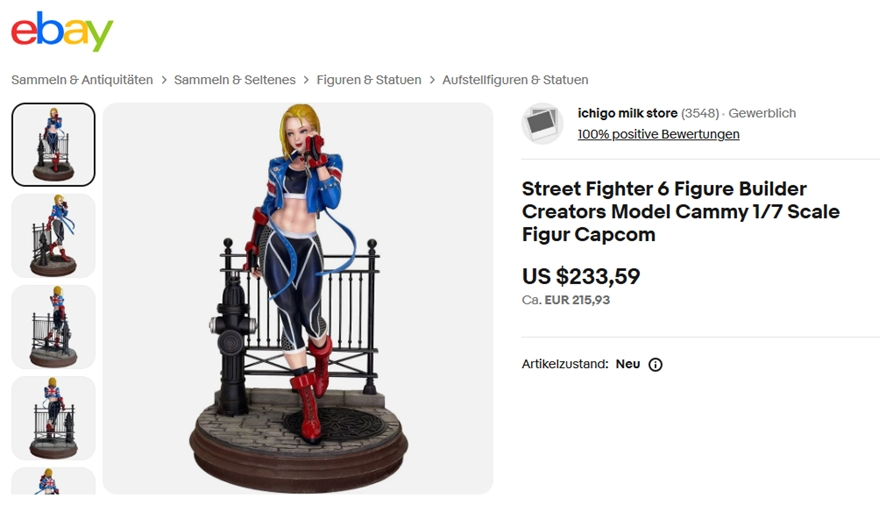Image resolution: width=886 pixels, height=505 pixels.
Task: Go to Sammeln & Seltenes category
Action: [235, 80]
